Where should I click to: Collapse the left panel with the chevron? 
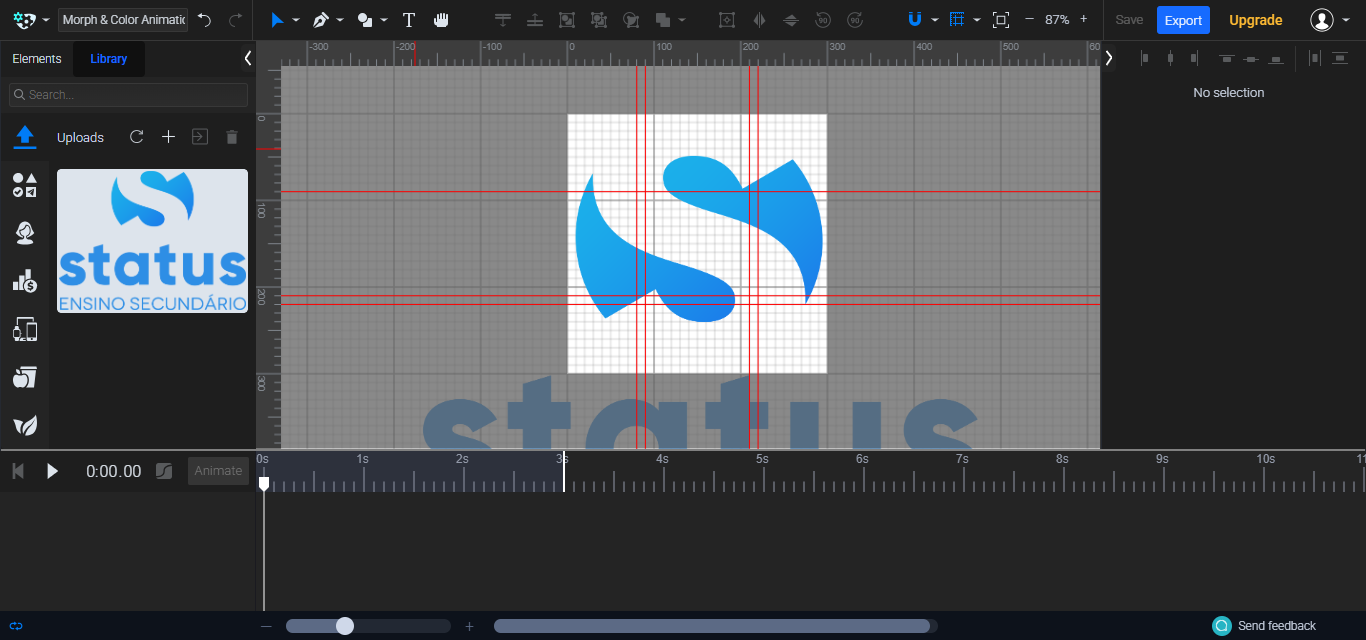coord(247,58)
